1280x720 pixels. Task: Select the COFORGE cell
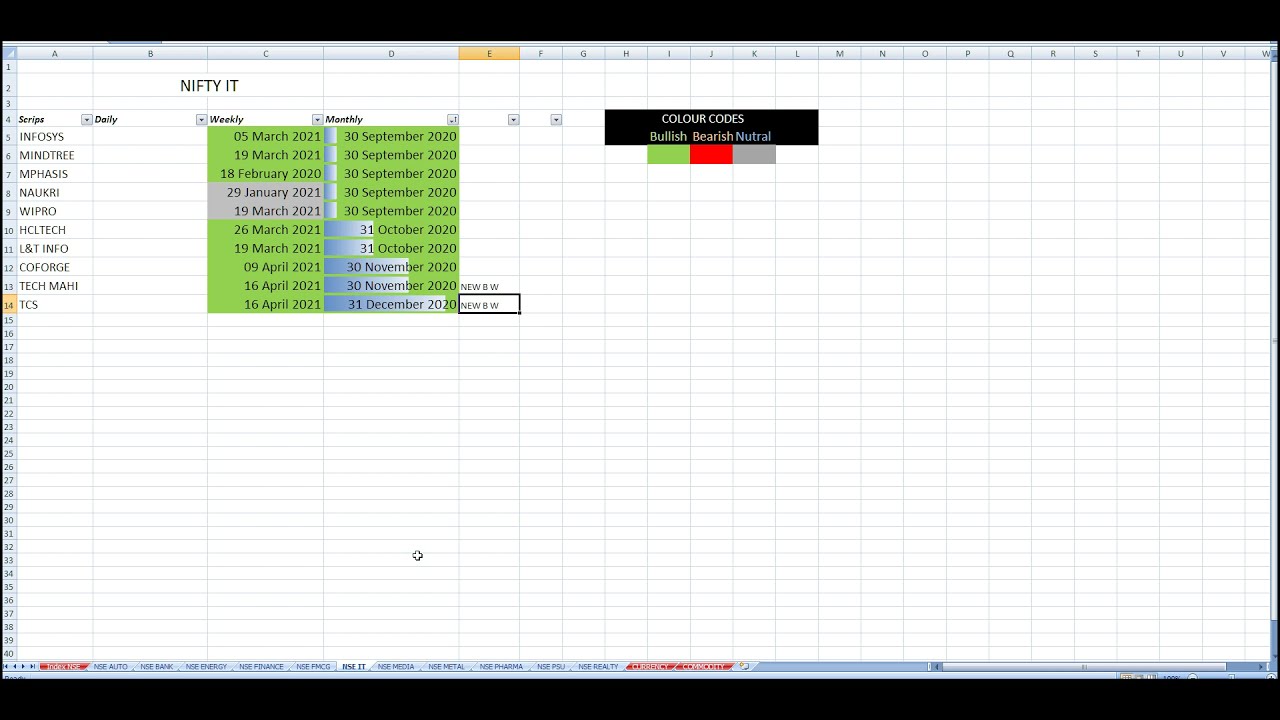coord(55,268)
